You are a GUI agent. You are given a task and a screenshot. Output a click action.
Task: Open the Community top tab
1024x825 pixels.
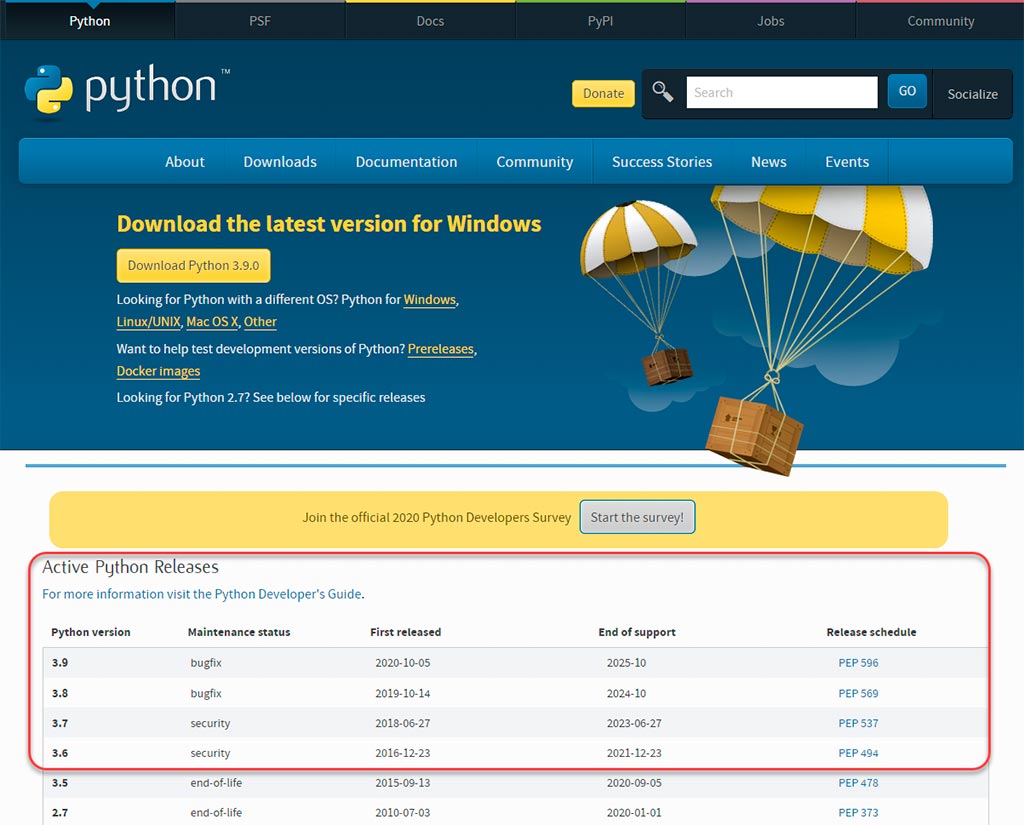940,21
